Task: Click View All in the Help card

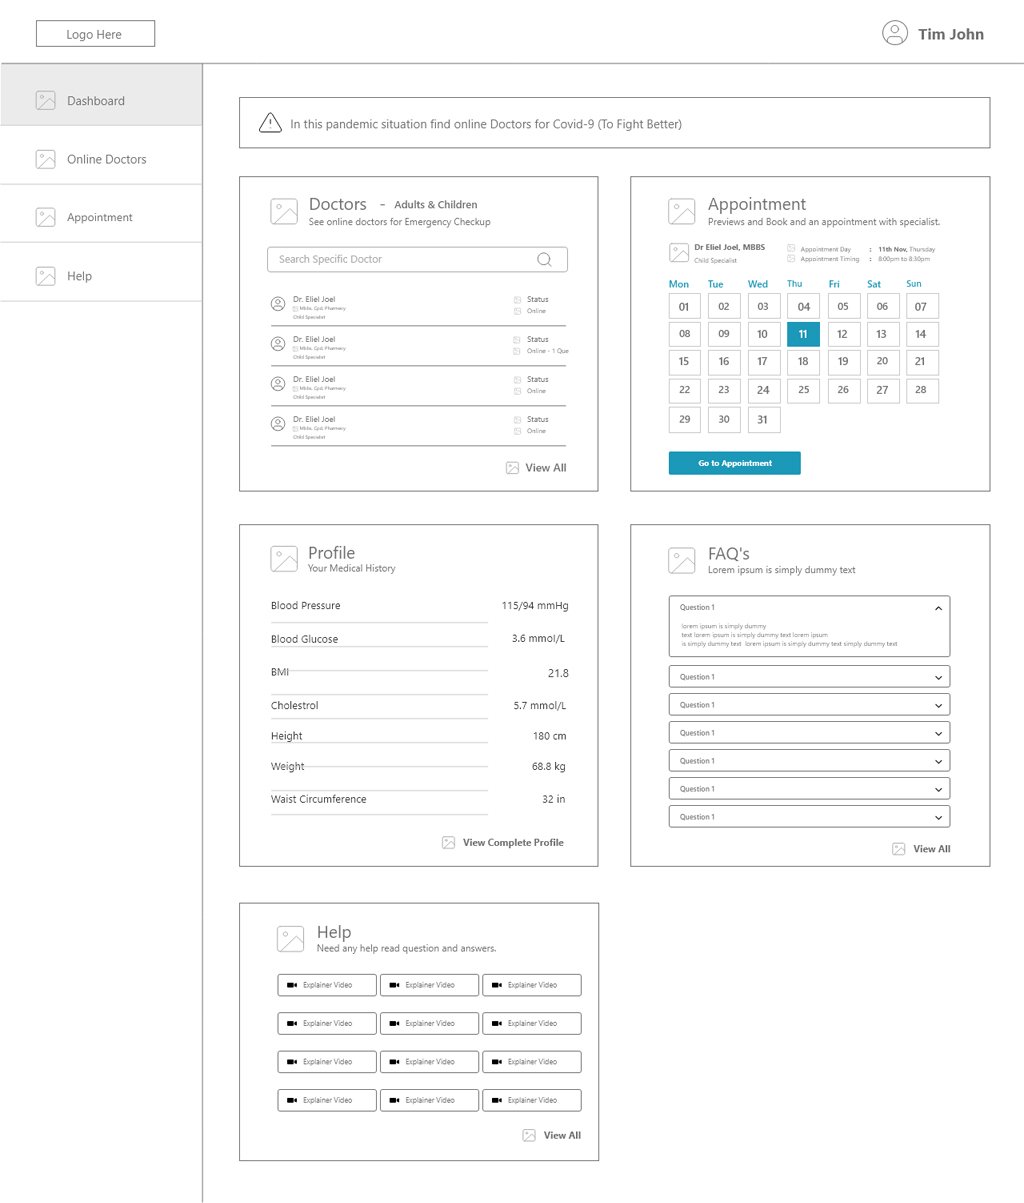Action: [562, 1135]
